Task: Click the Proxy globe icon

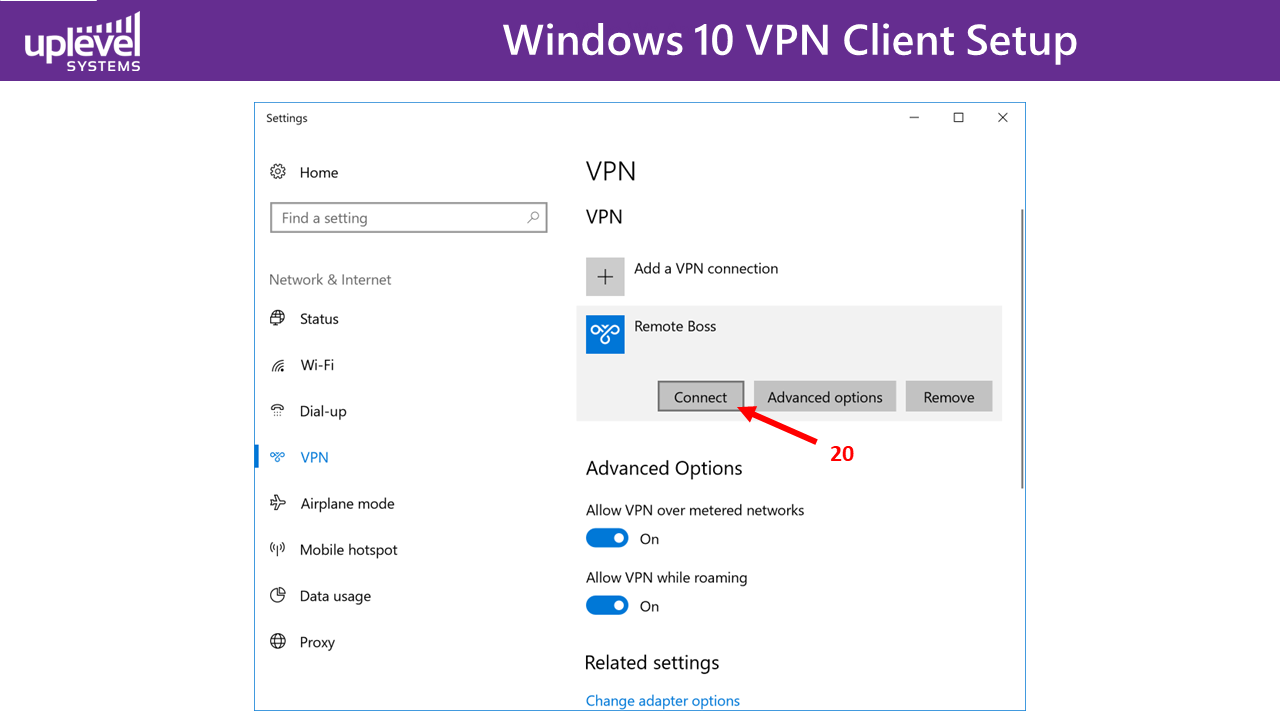Action: coord(278,641)
